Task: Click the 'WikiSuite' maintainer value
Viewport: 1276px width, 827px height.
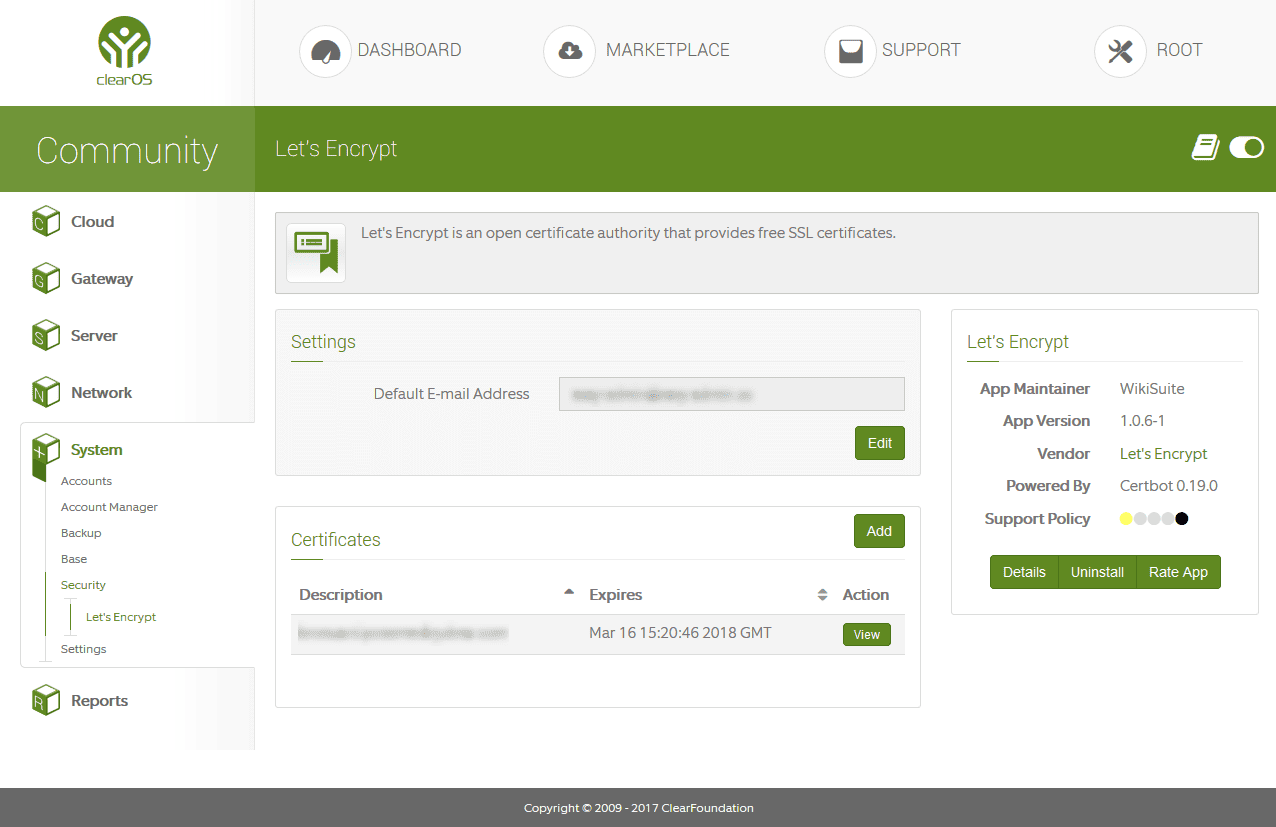Action: 1152,389
